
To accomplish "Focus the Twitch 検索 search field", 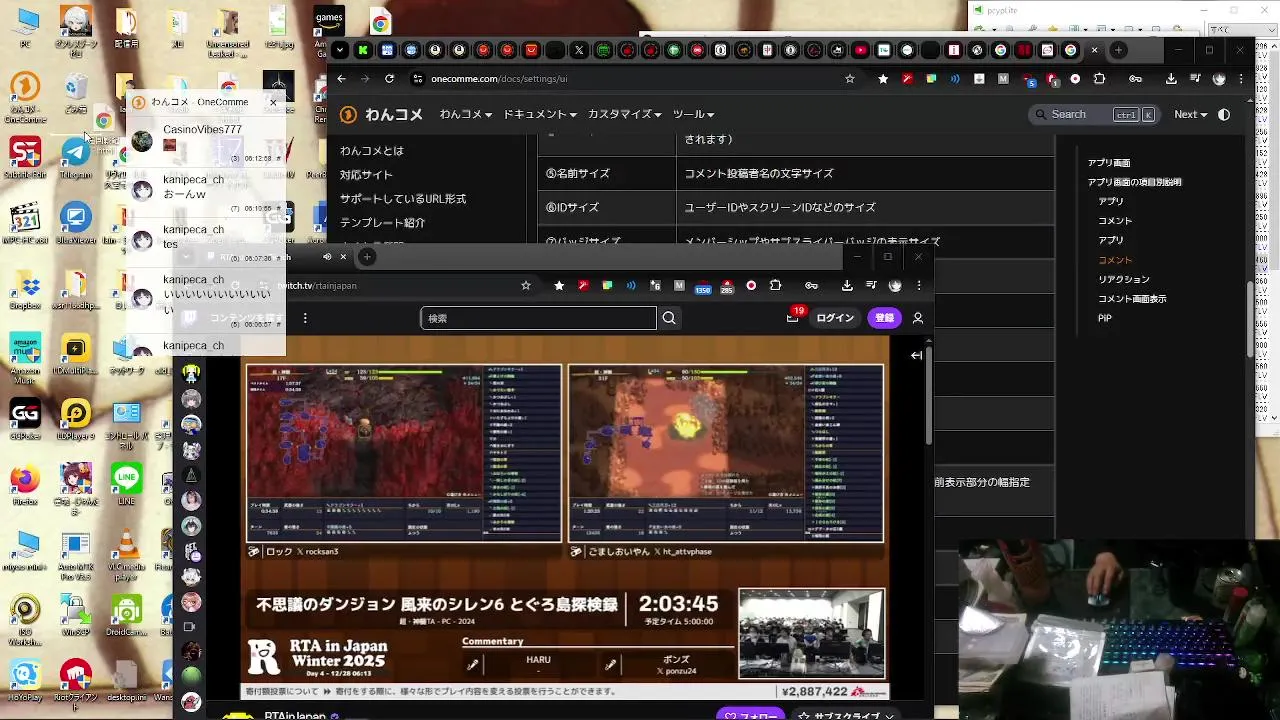I will (x=538, y=318).
